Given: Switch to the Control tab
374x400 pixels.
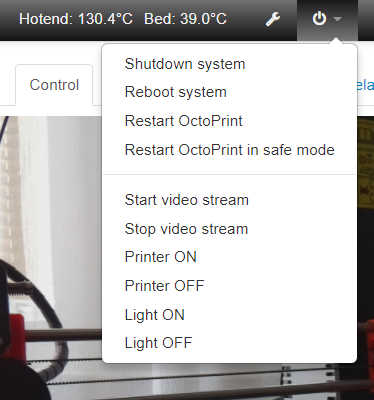Looking at the screenshot, I should click(x=54, y=85).
